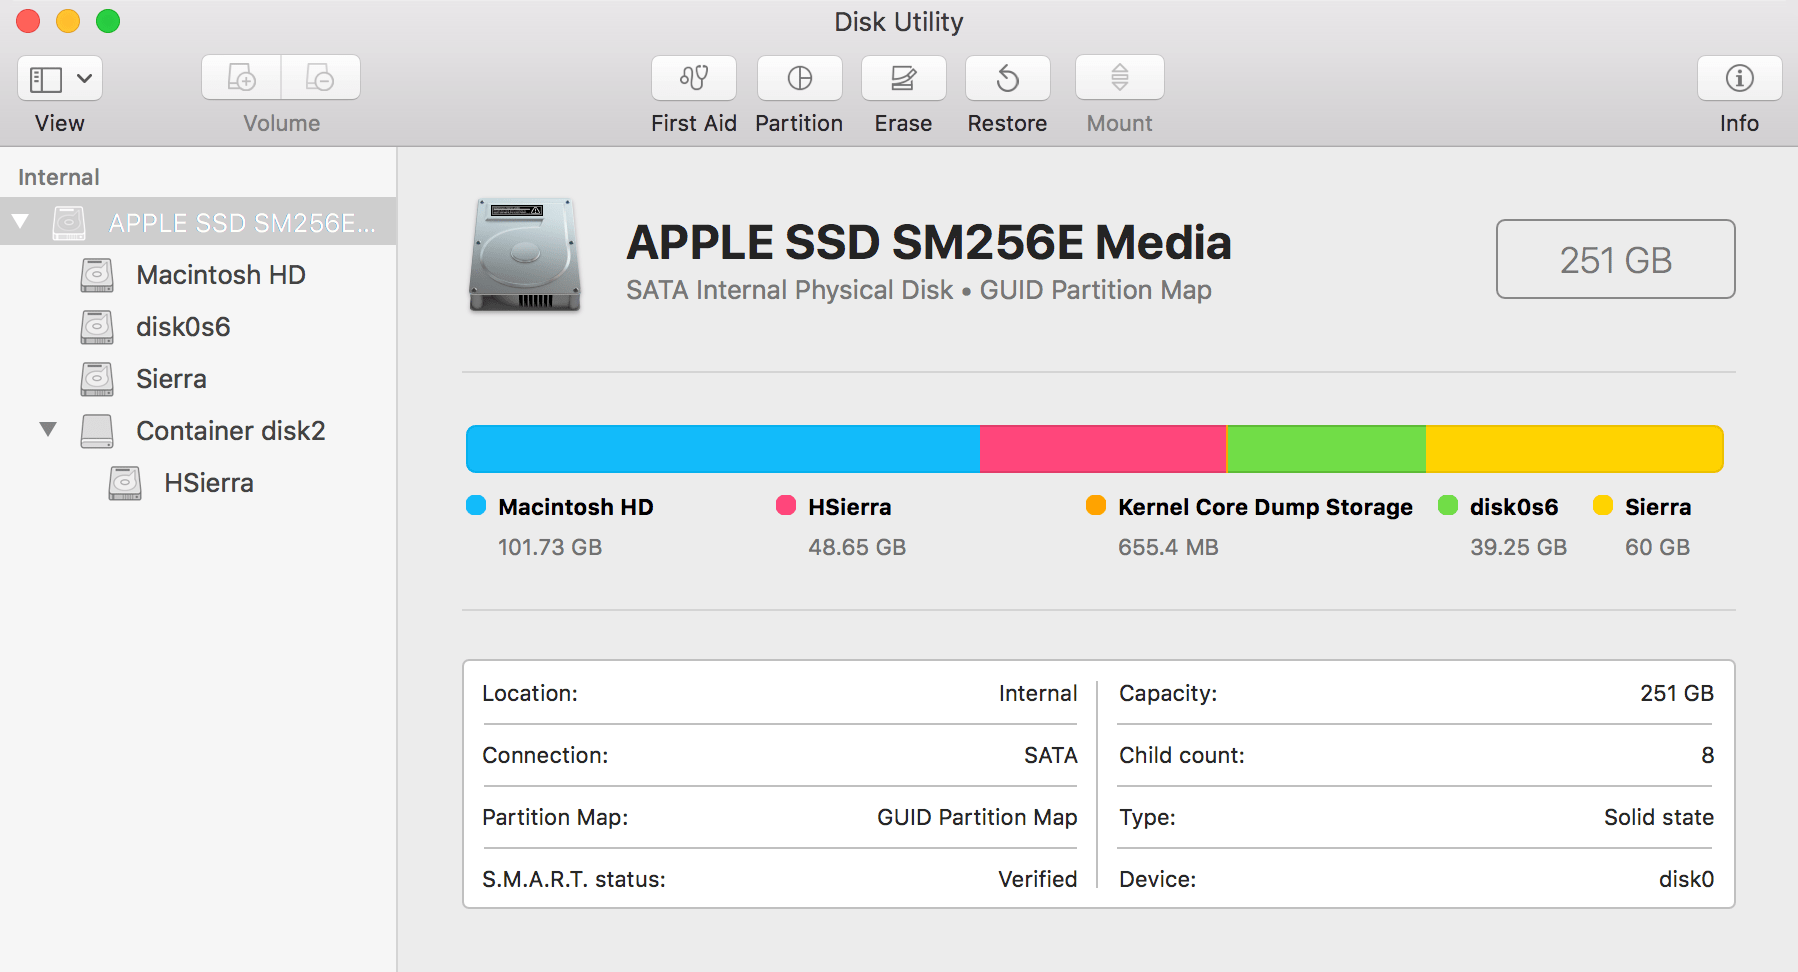The image size is (1798, 972).
Task: Click the Mount toolbar icon
Action: 1120,78
